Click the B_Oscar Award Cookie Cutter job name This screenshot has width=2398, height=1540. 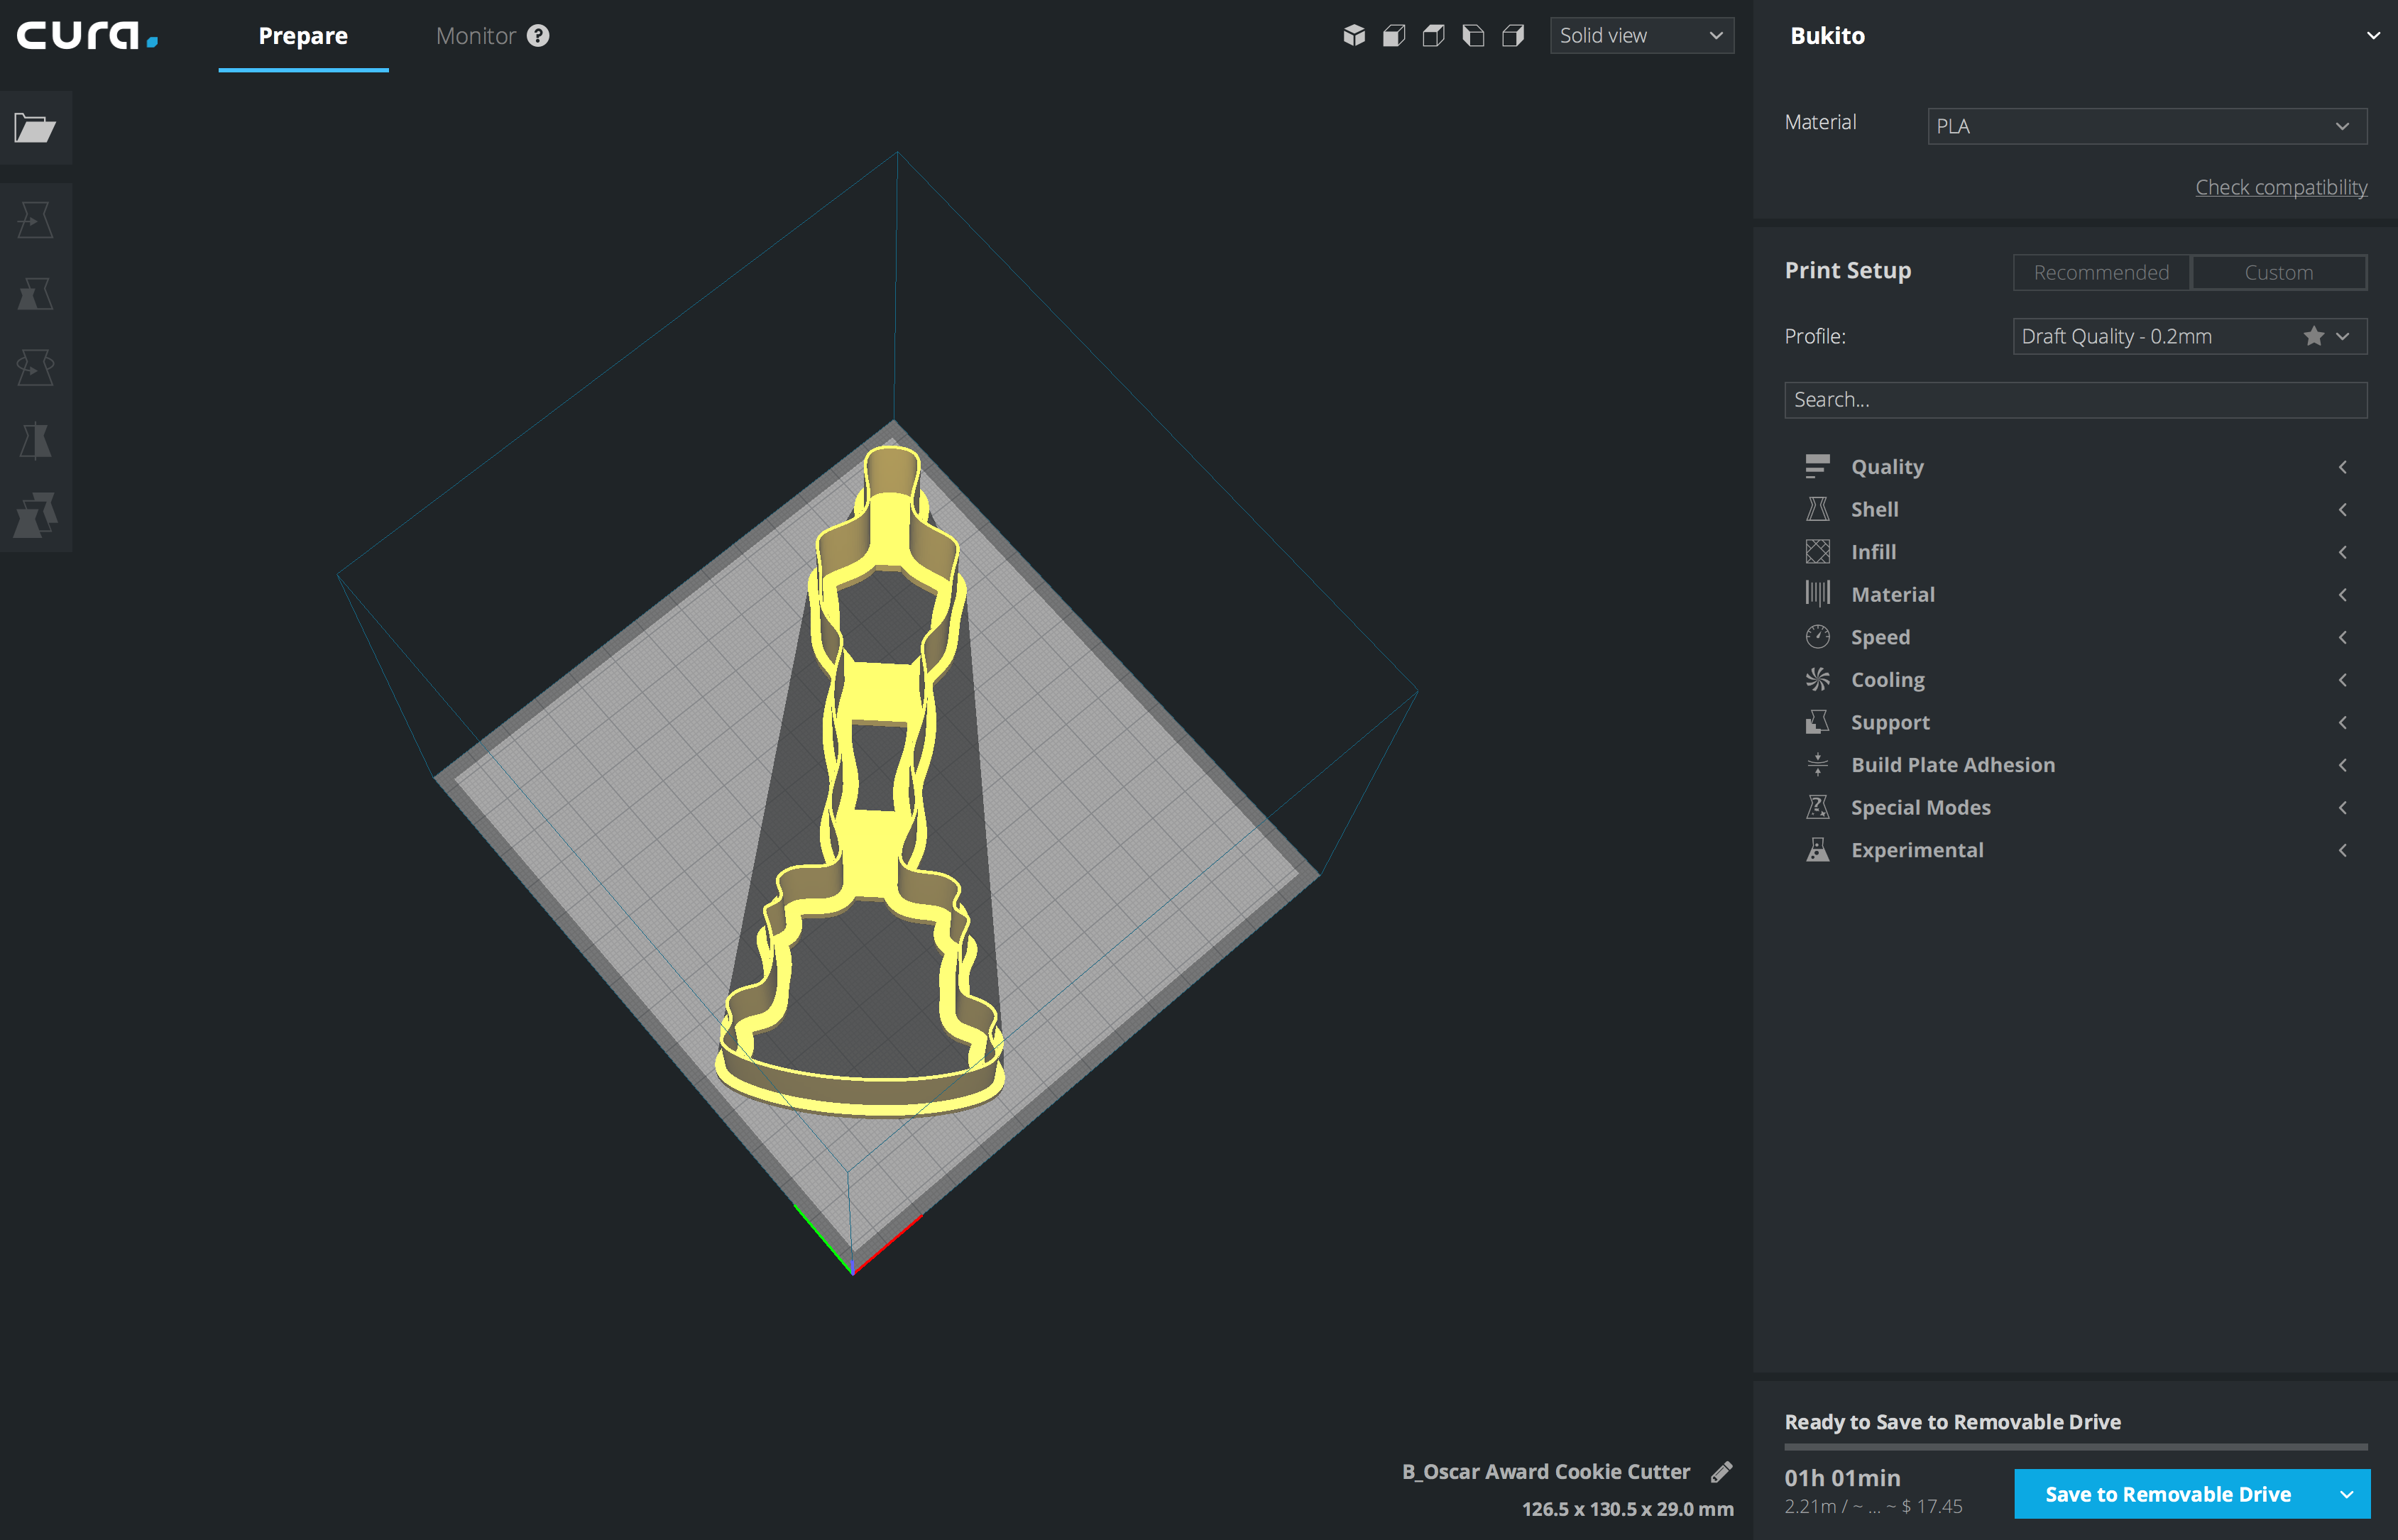click(x=1546, y=1472)
